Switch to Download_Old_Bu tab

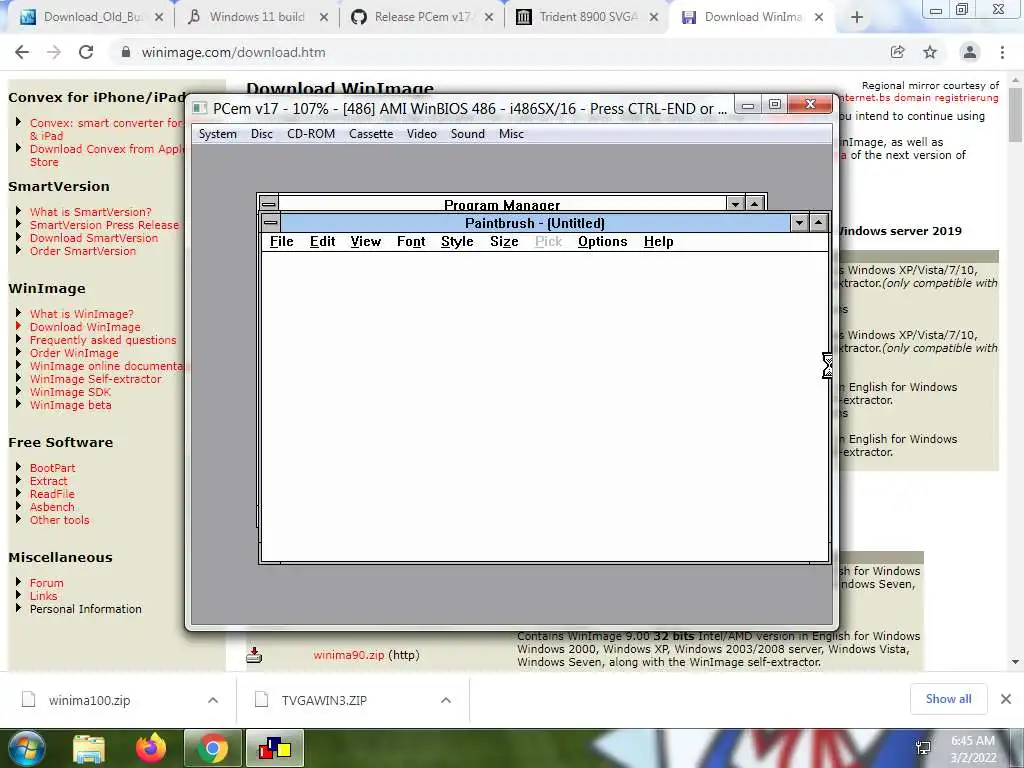[x=91, y=17]
